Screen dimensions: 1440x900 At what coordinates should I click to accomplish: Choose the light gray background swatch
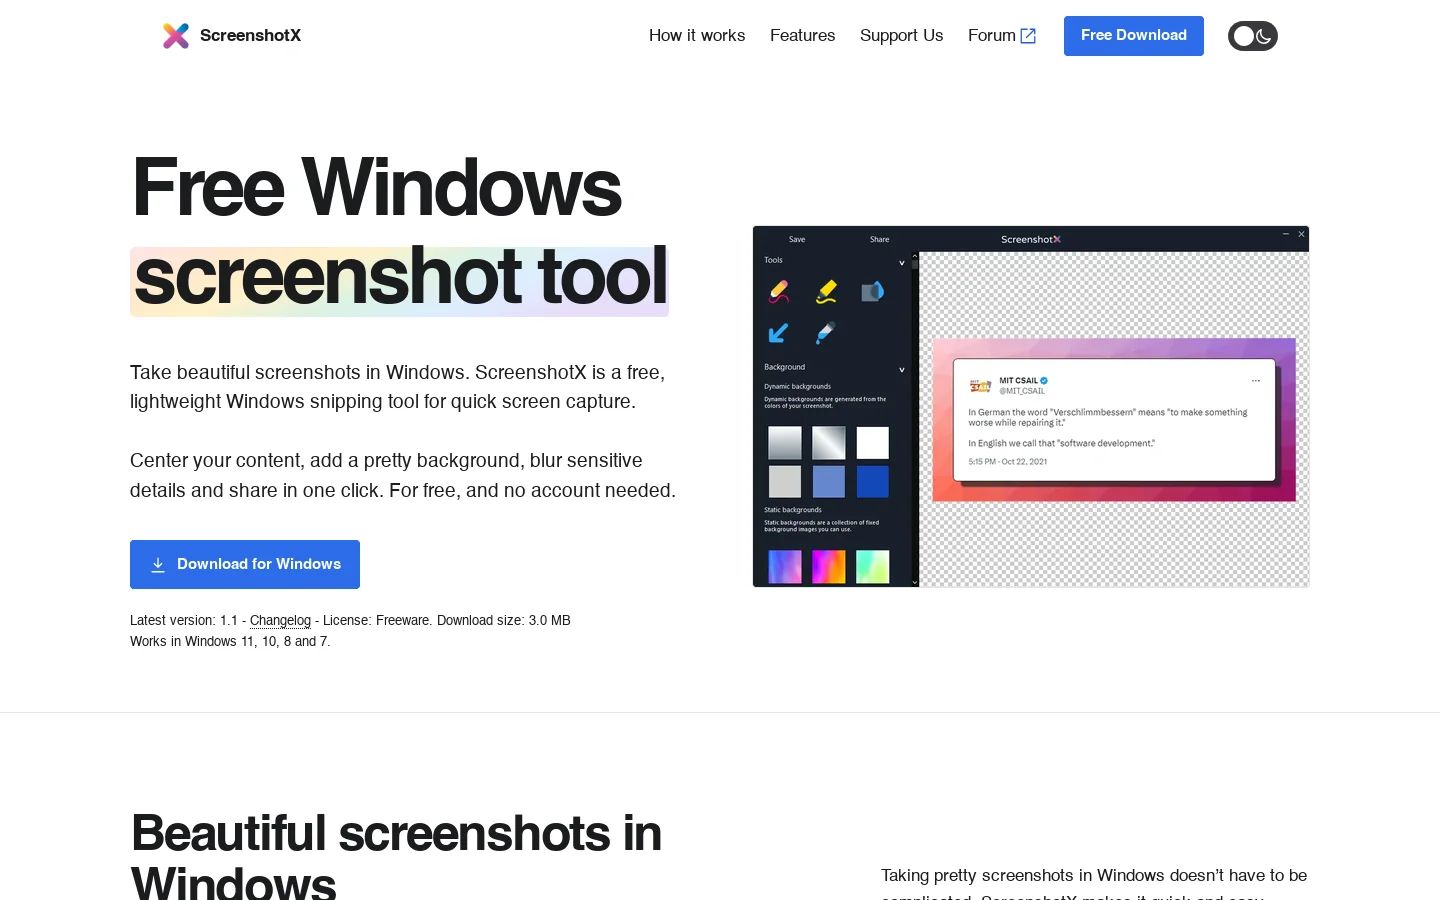(x=785, y=481)
